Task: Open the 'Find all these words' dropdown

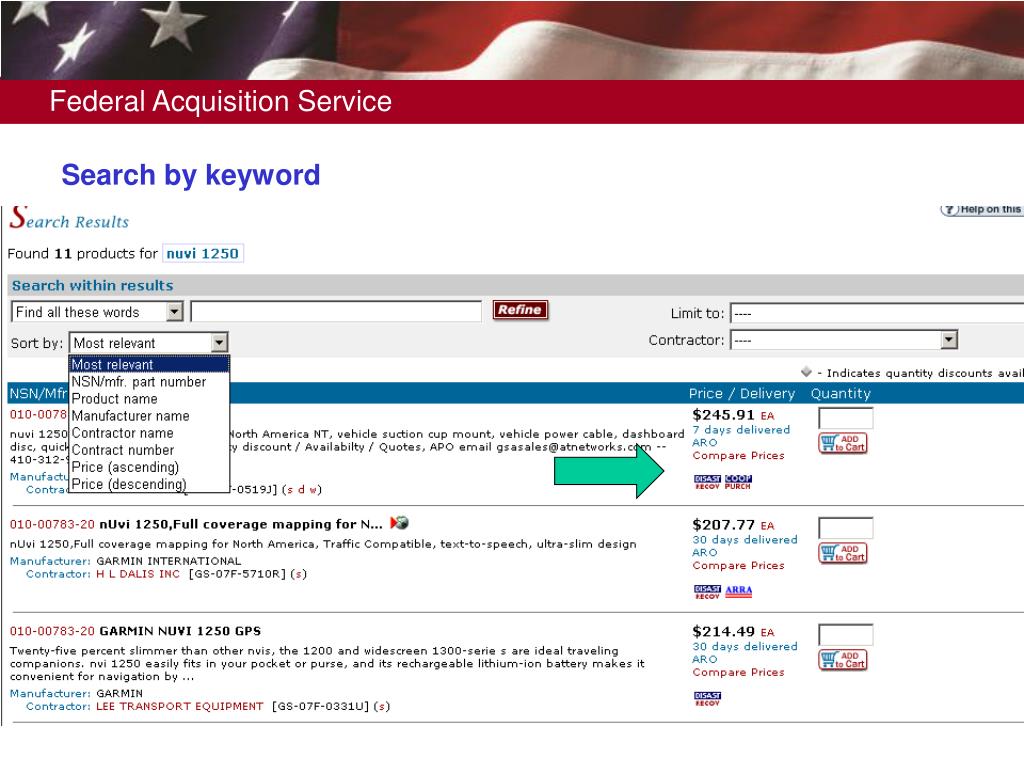Action: pos(97,312)
